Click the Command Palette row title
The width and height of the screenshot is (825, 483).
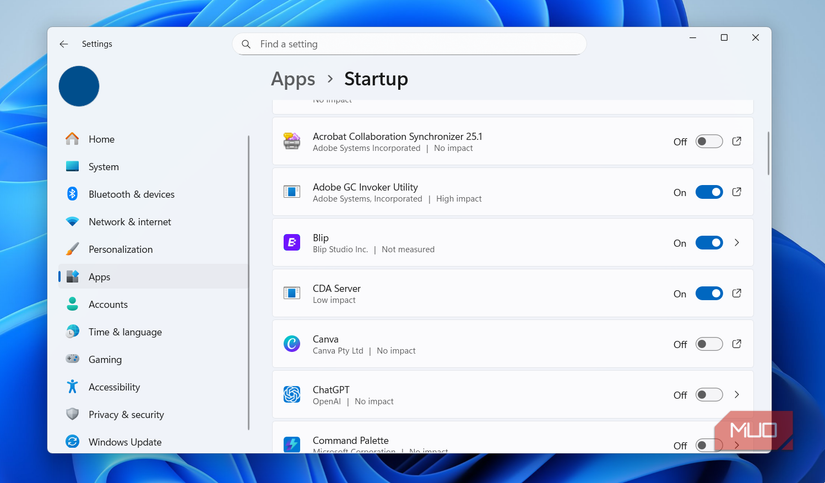[350, 440]
